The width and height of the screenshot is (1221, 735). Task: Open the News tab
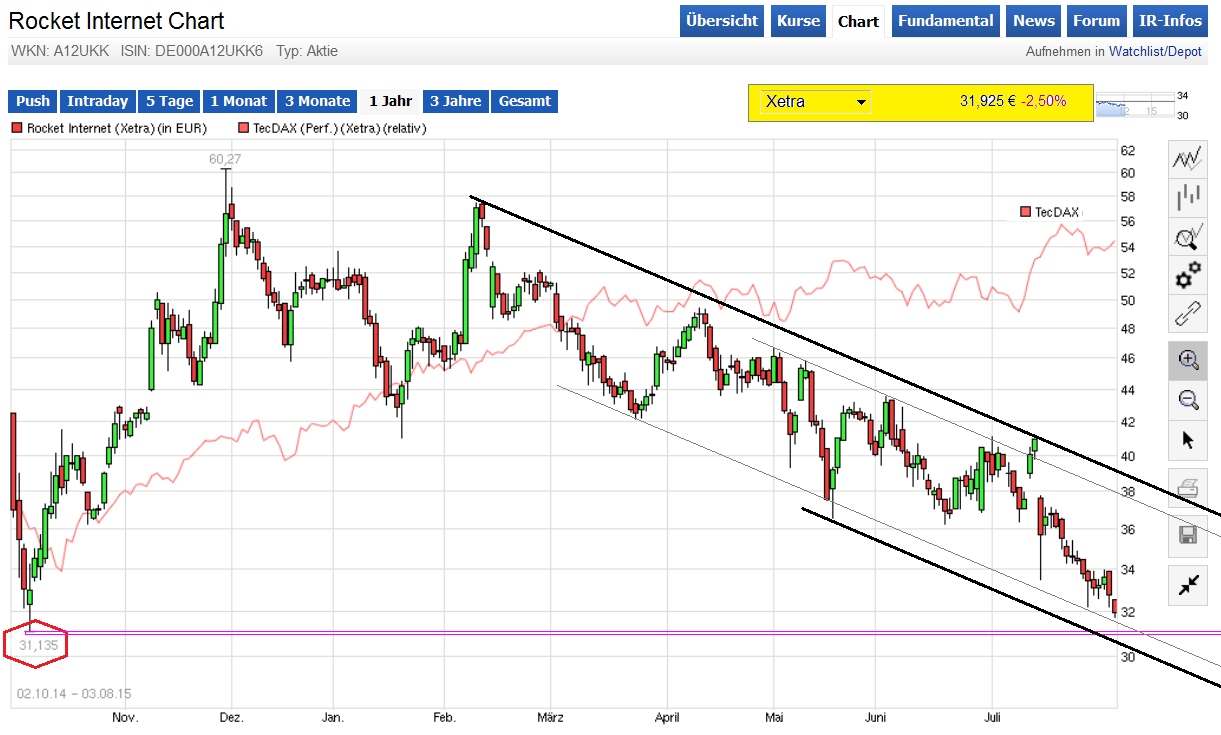1033,21
